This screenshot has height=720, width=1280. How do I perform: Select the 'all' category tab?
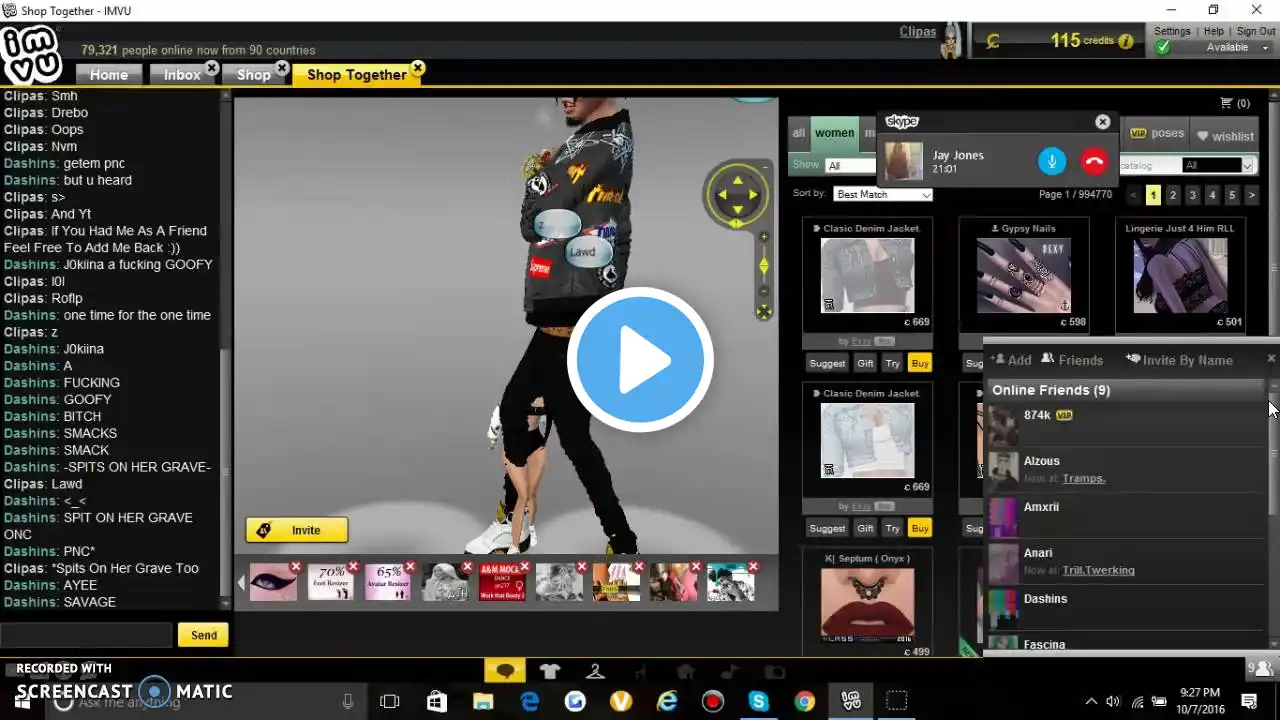(799, 133)
